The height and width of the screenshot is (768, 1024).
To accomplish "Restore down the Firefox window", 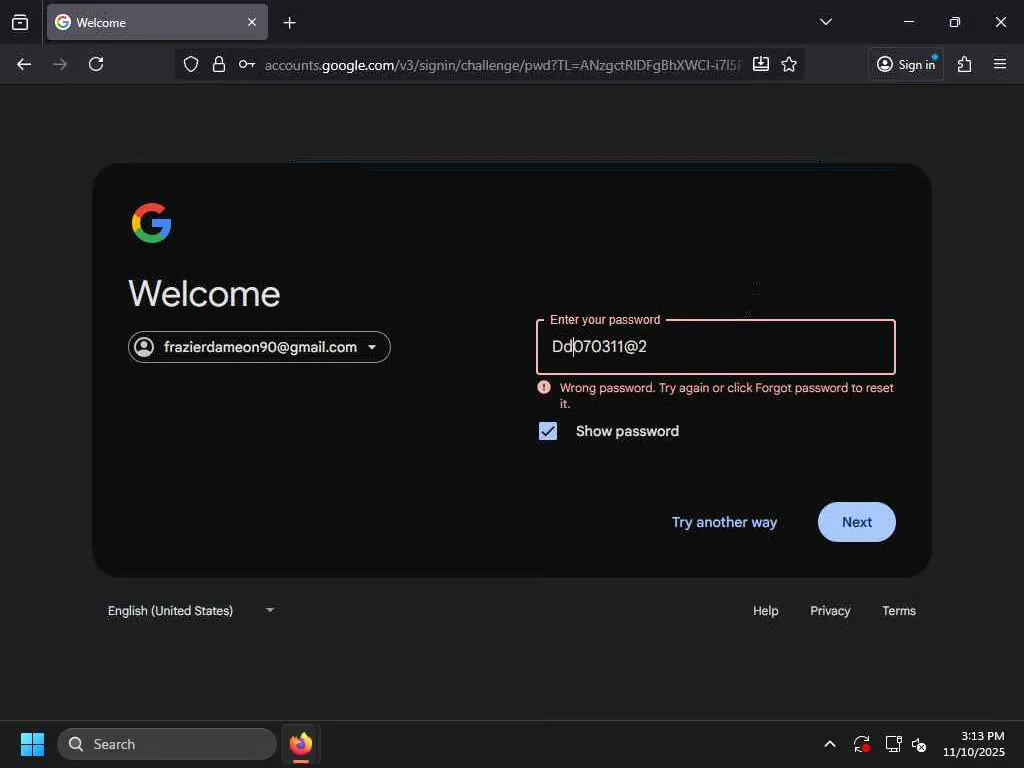I will [x=955, y=22].
